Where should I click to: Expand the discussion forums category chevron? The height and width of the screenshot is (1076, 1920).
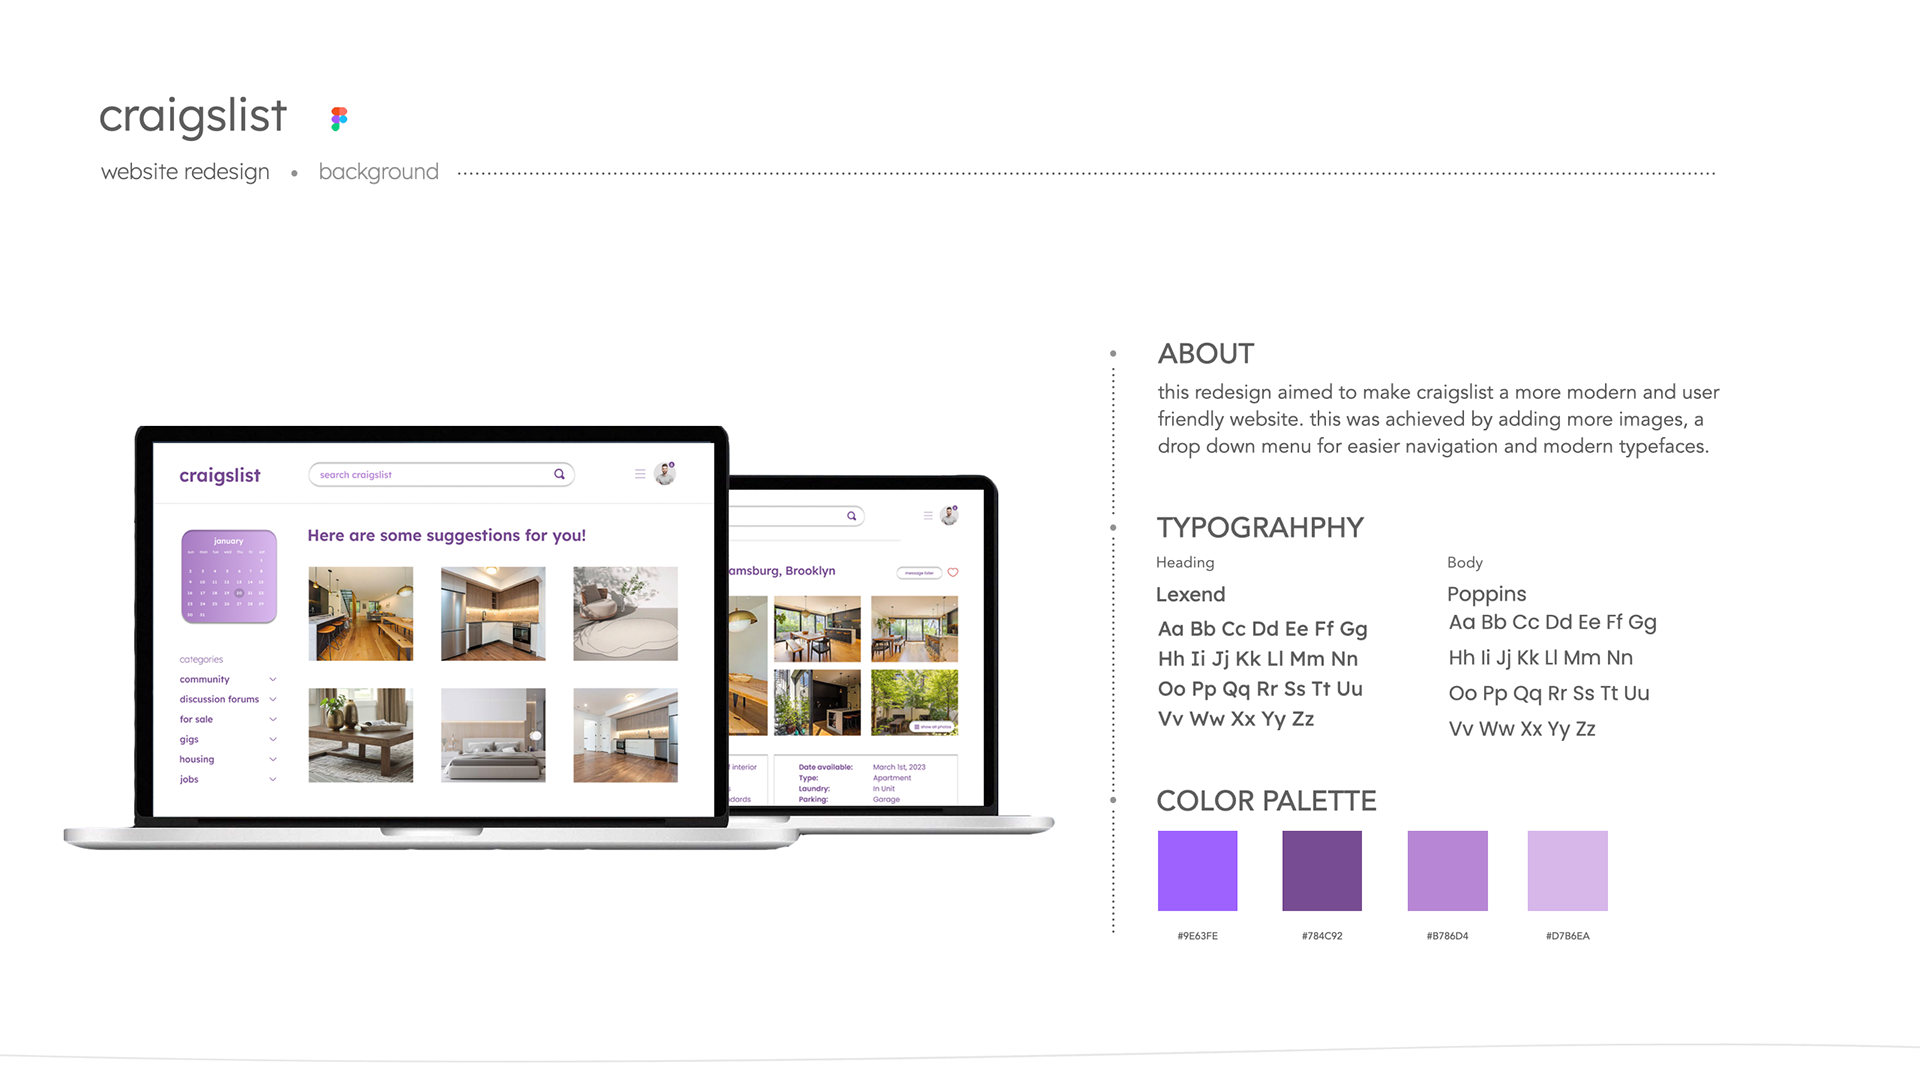click(x=273, y=699)
